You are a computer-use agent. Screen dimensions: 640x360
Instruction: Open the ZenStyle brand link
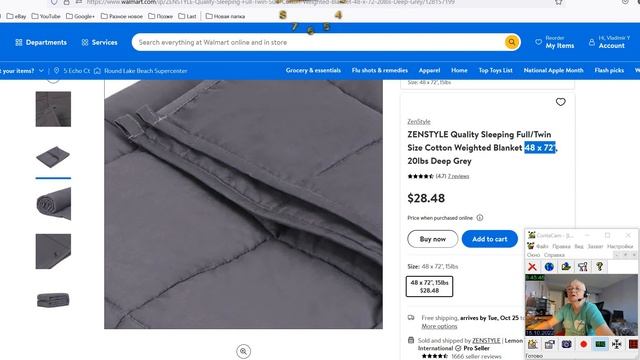point(419,122)
